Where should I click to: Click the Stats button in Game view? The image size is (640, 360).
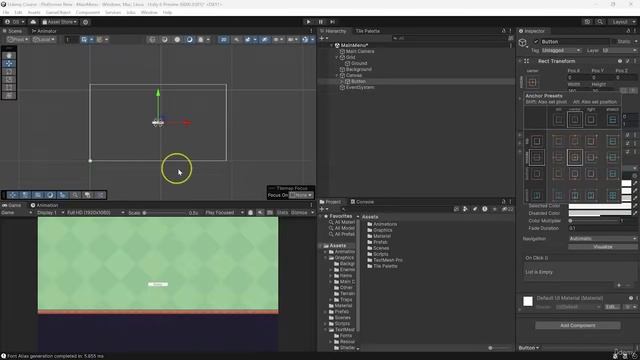tap(282, 213)
